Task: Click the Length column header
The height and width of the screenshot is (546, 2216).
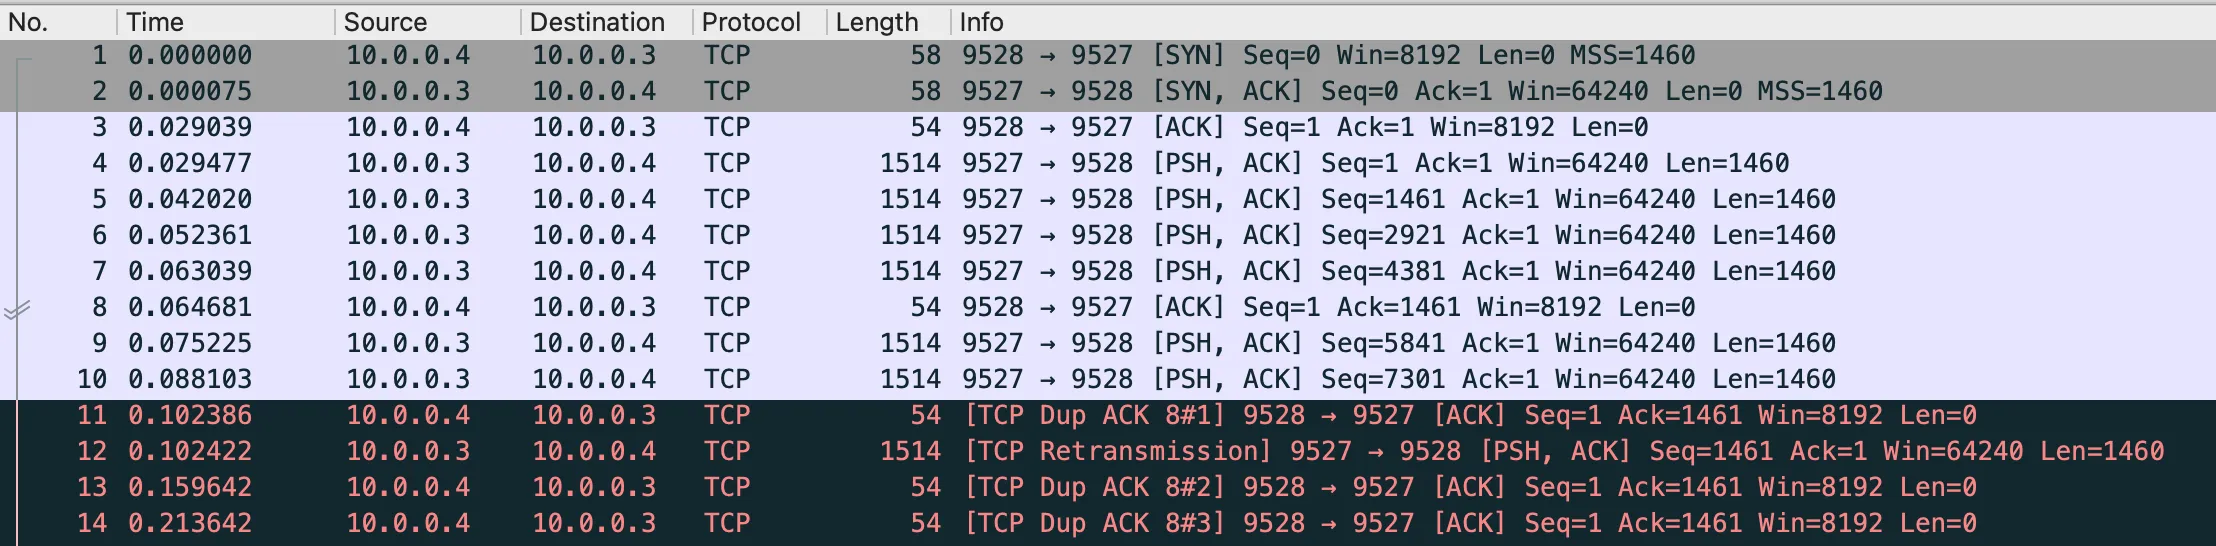Action: click(x=876, y=22)
